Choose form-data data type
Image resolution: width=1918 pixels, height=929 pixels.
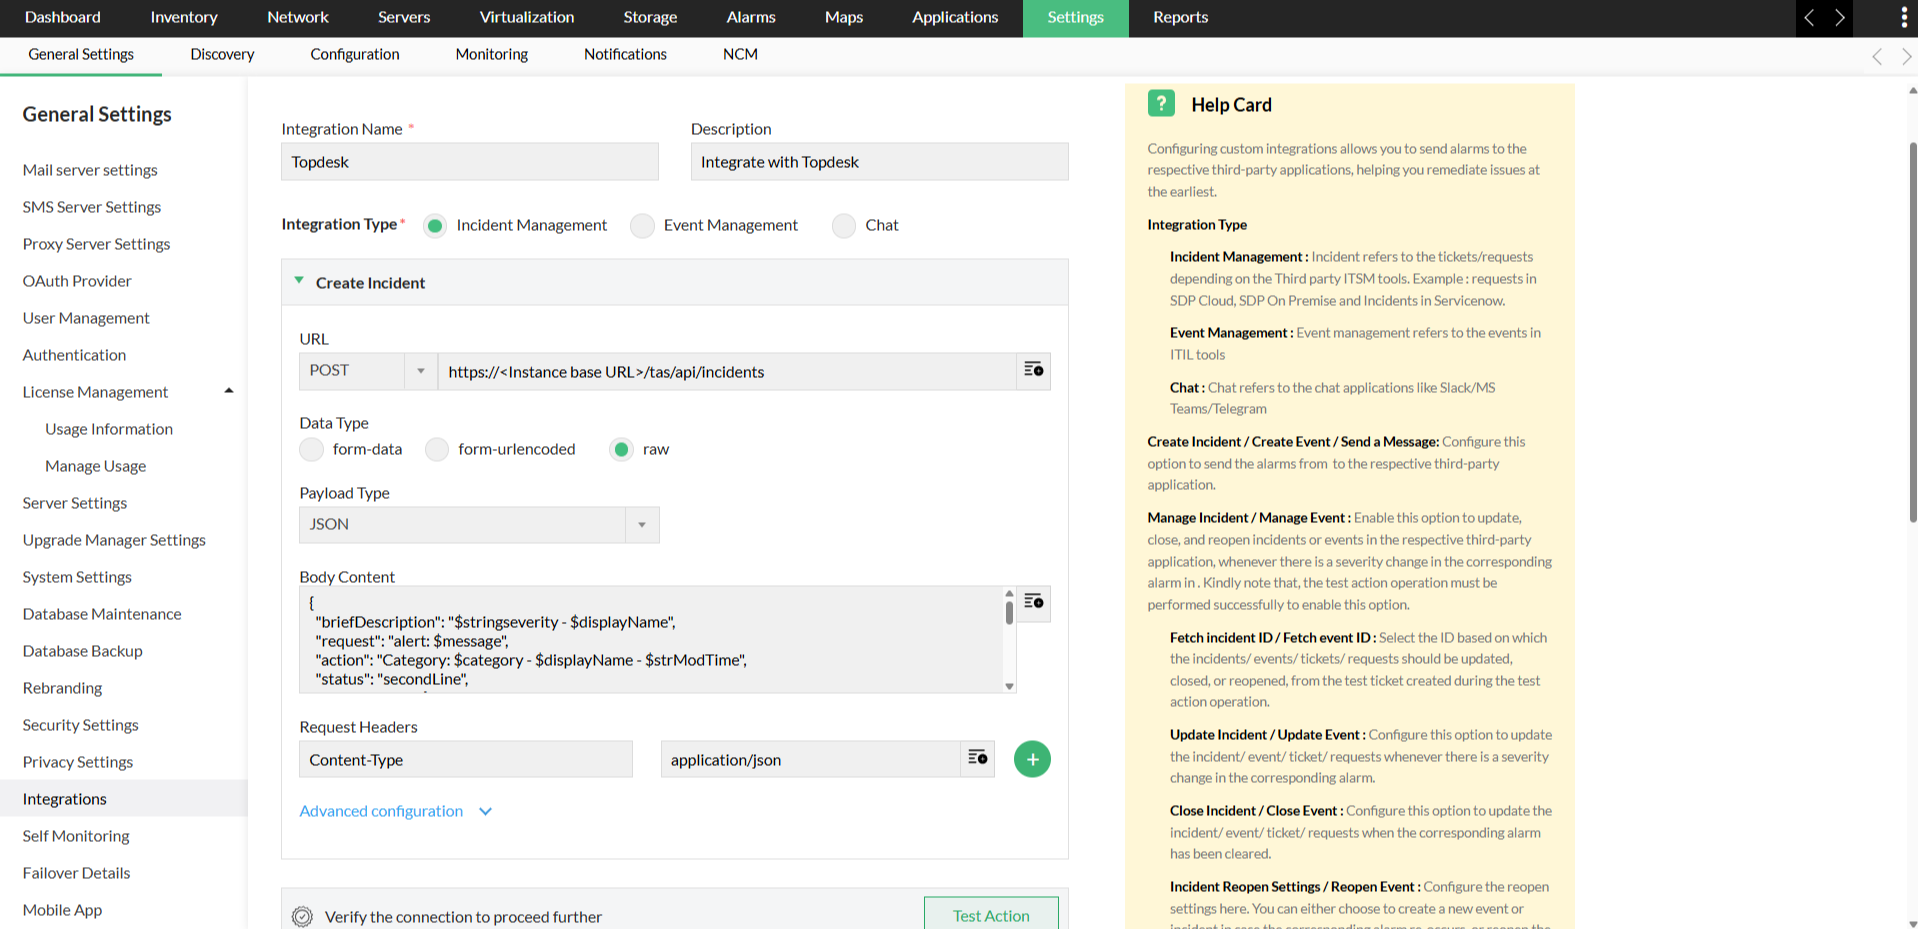tap(311, 449)
